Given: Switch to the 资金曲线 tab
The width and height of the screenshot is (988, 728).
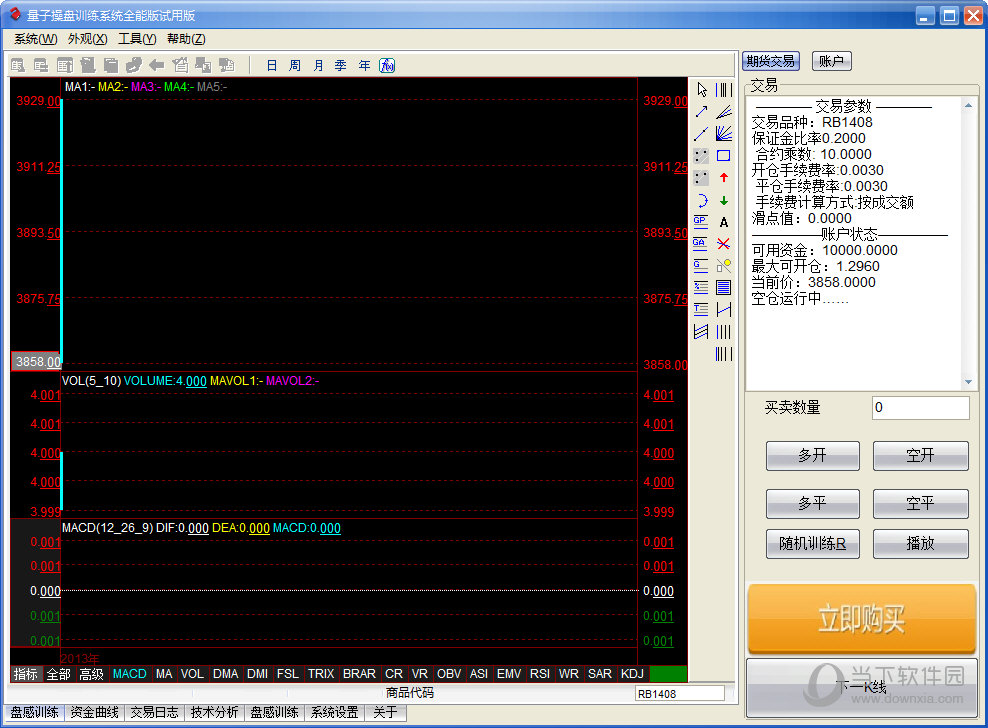Looking at the screenshot, I should pyautogui.click(x=95, y=713).
